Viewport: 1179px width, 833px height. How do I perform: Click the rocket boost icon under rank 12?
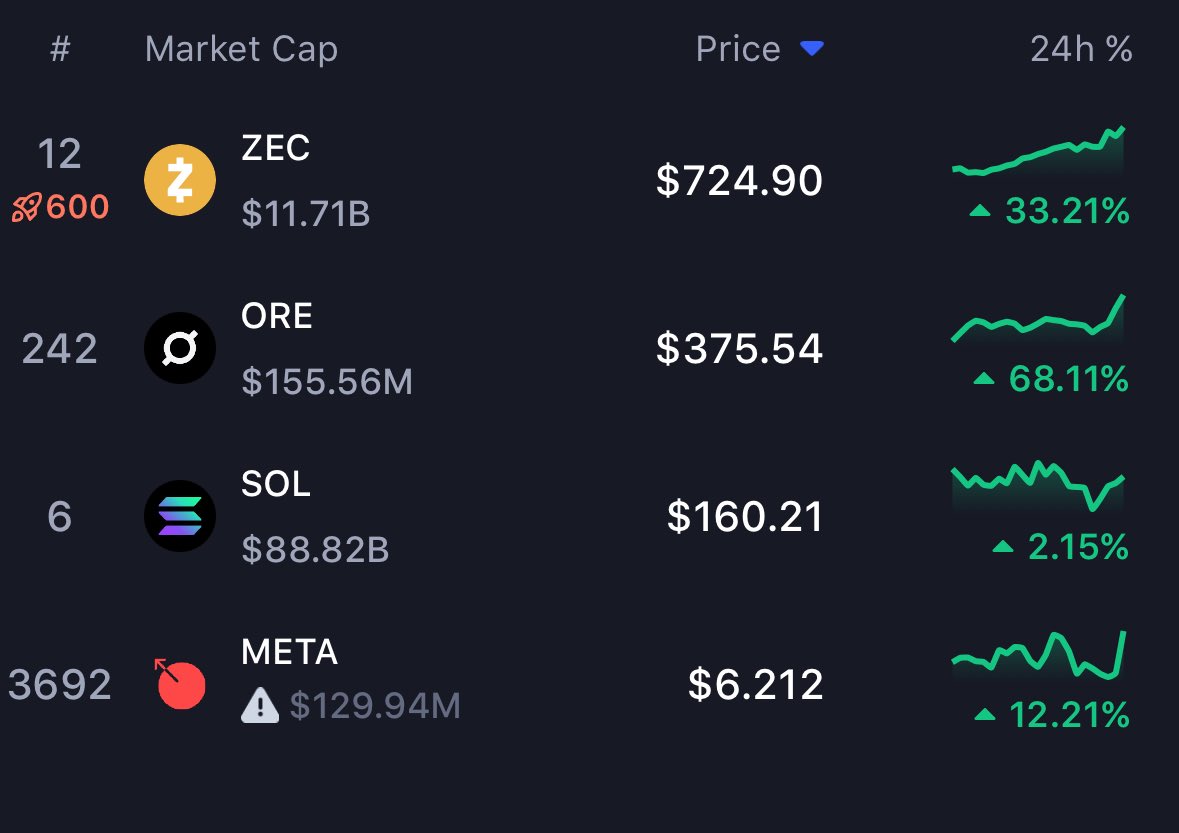point(25,207)
